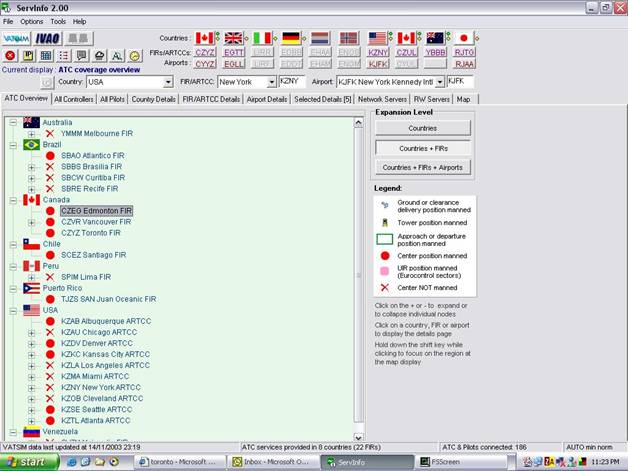Click the Italy flag shortcut

point(262,38)
